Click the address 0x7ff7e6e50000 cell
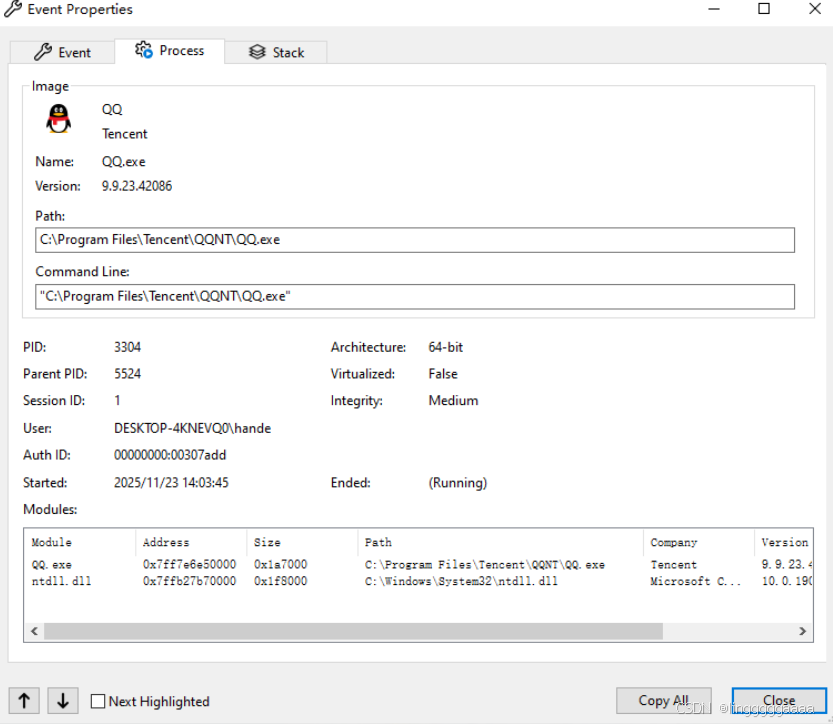The width and height of the screenshot is (833, 724). (189, 565)
